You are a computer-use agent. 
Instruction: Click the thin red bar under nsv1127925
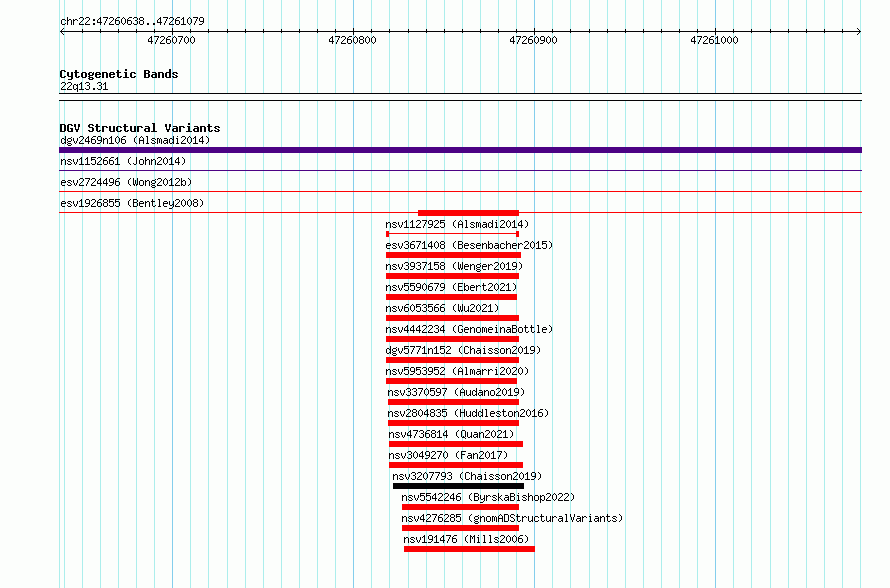pyautogui.click(x=452, y=234)
